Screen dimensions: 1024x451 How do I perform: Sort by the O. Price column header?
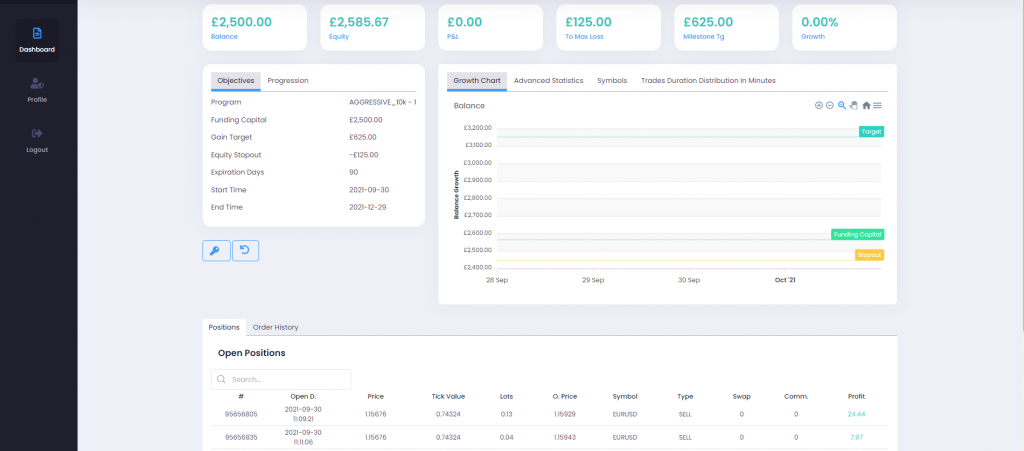[x=565, y=396]
